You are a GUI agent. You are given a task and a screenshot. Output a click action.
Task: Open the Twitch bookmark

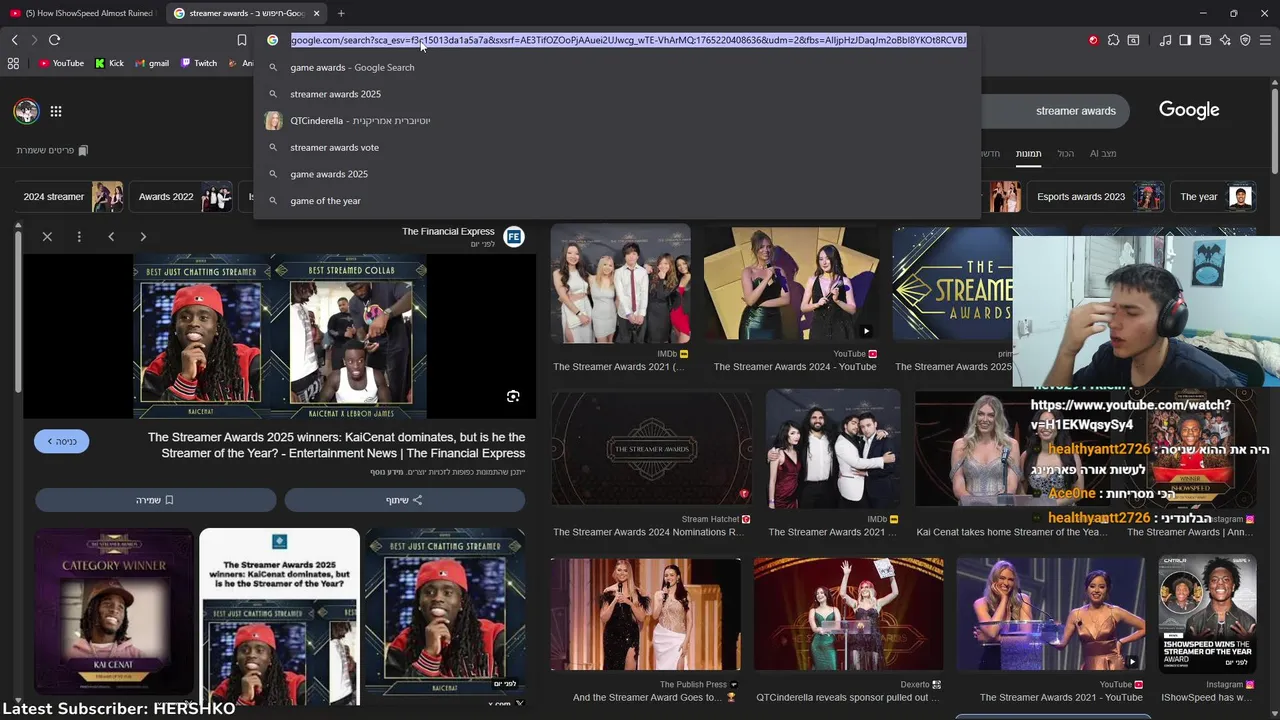(x=198, y=63)
